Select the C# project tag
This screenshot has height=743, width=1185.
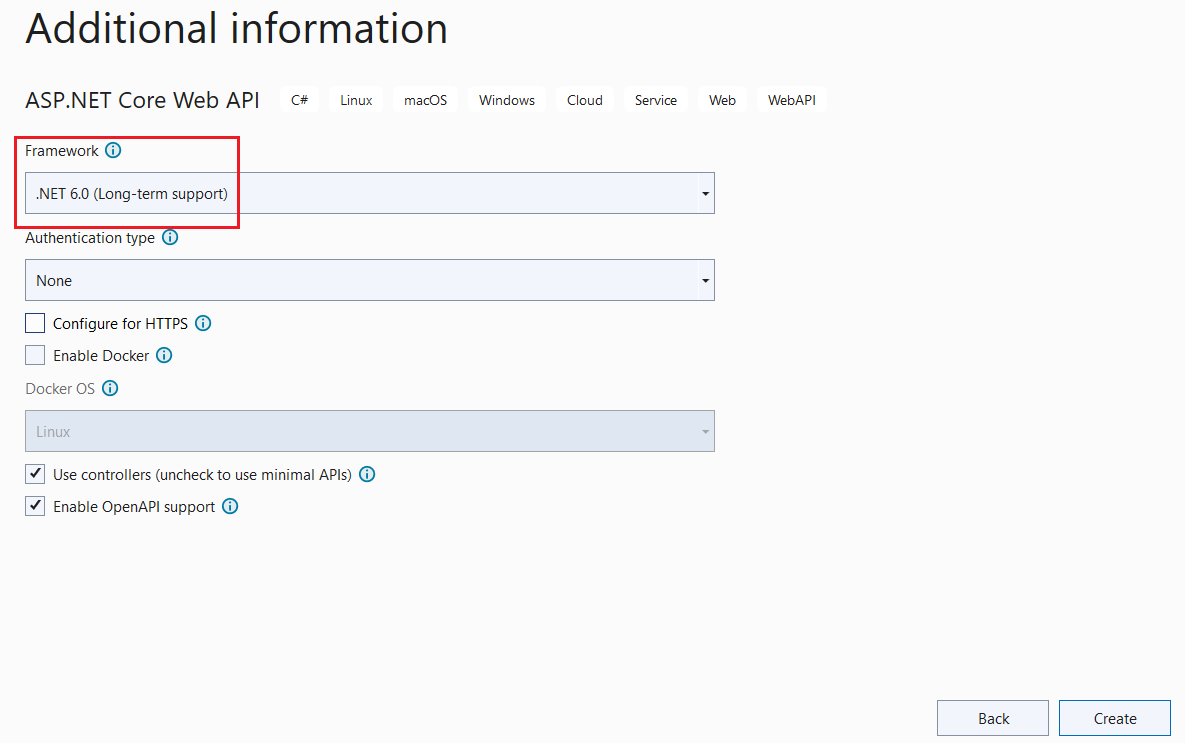[x=299, y=99]
